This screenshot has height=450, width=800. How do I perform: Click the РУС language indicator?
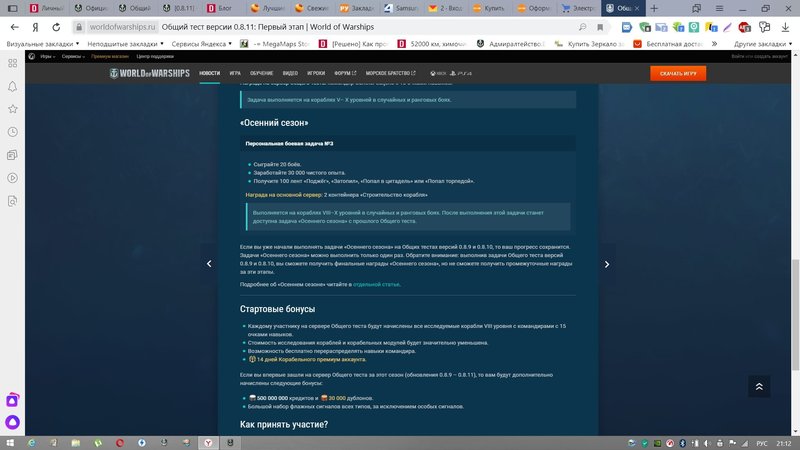[x=762, y=443]
